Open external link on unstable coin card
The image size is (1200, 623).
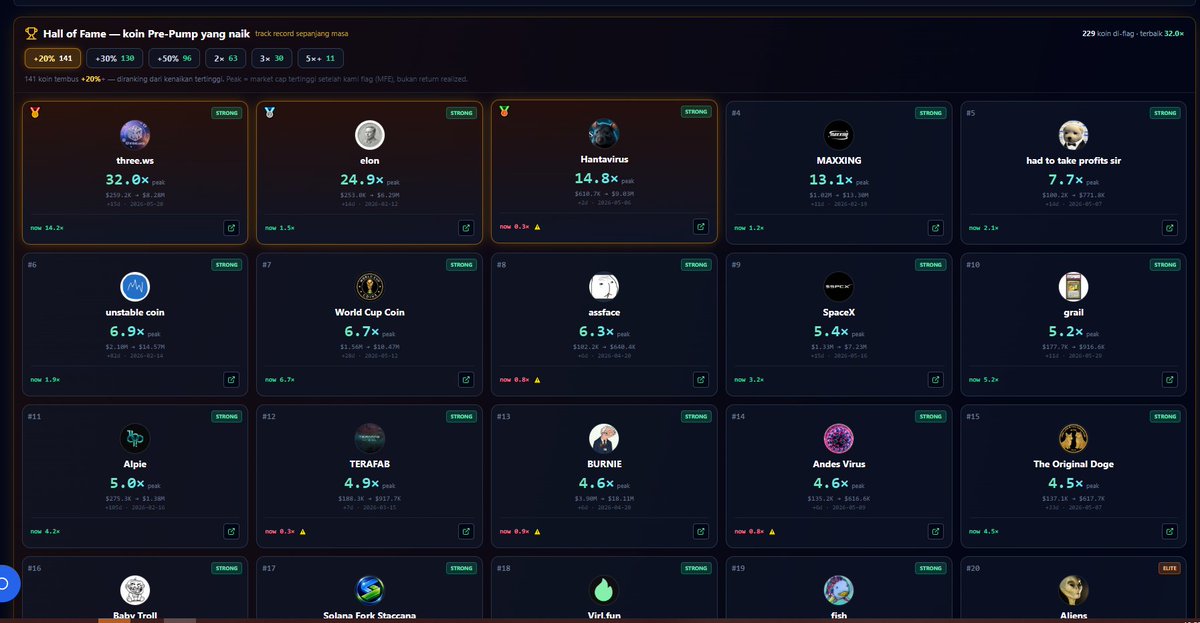pyautogui.click(x=231, y=379)
